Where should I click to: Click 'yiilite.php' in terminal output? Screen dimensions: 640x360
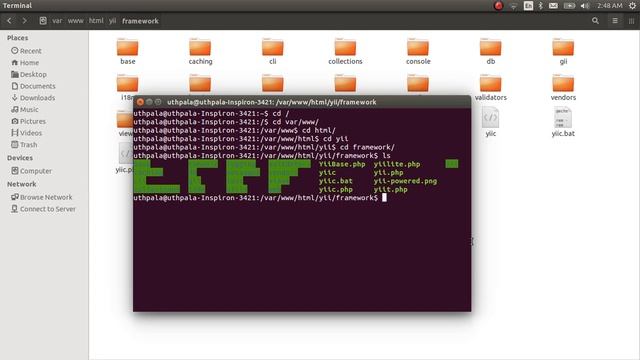pos(397,164)
